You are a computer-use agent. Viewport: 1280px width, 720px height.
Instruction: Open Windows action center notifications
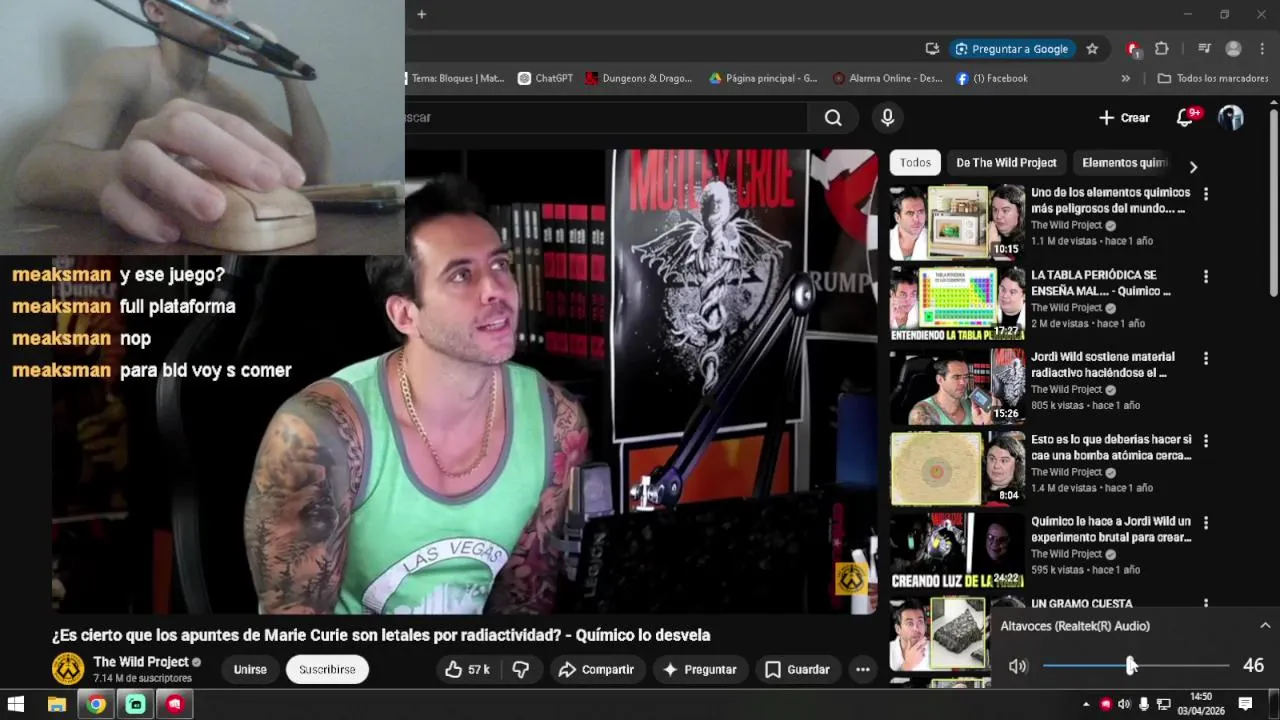tap(1246, 704)
